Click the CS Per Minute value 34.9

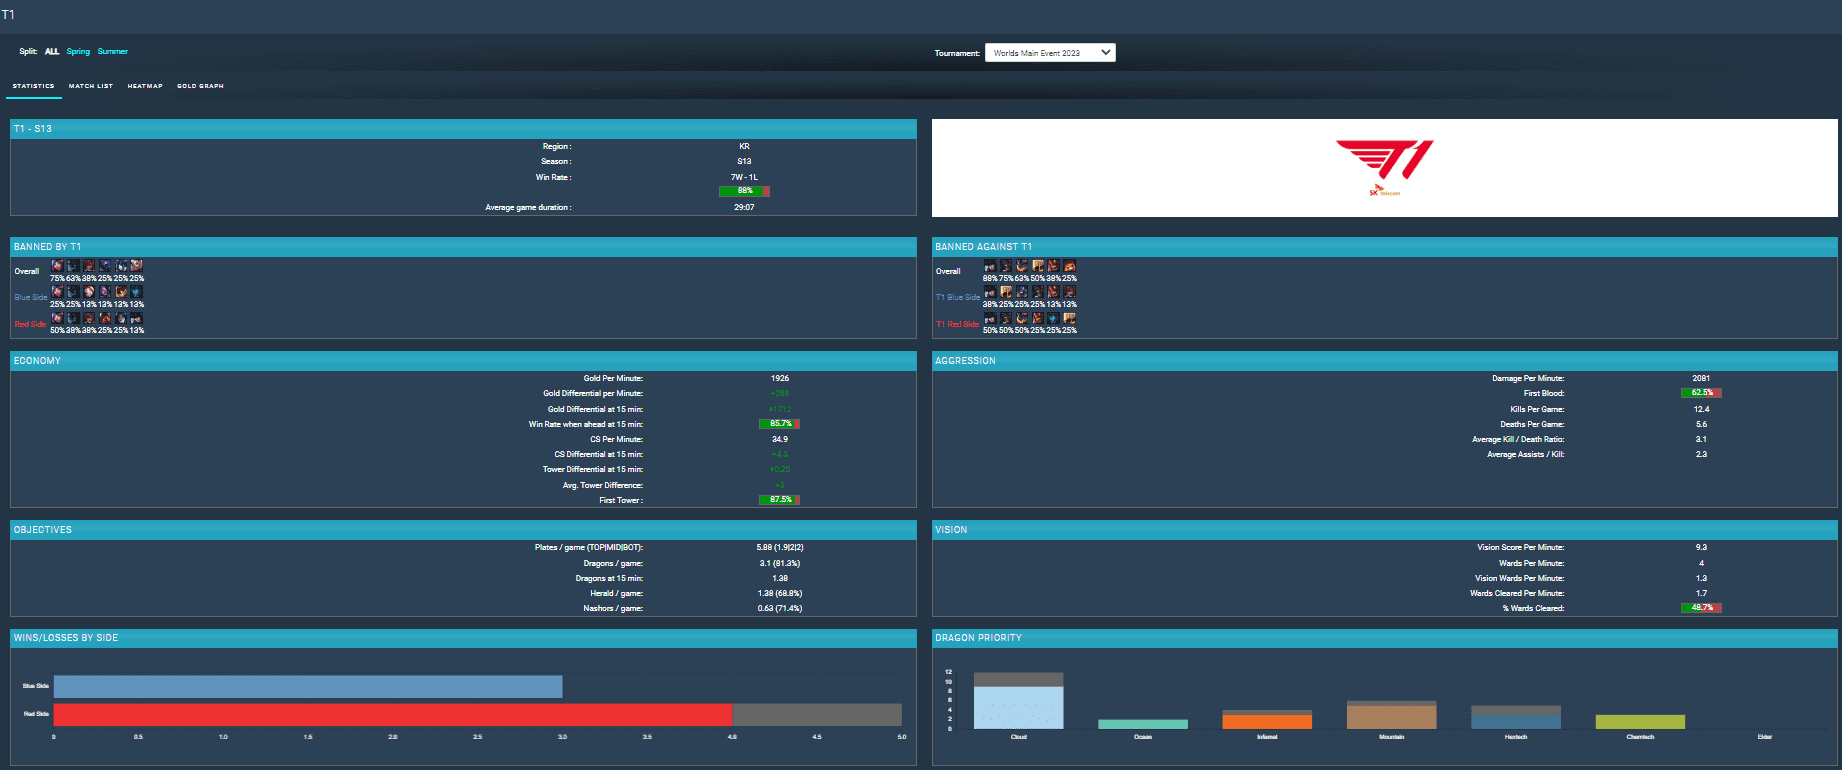[x=780, y=439]
